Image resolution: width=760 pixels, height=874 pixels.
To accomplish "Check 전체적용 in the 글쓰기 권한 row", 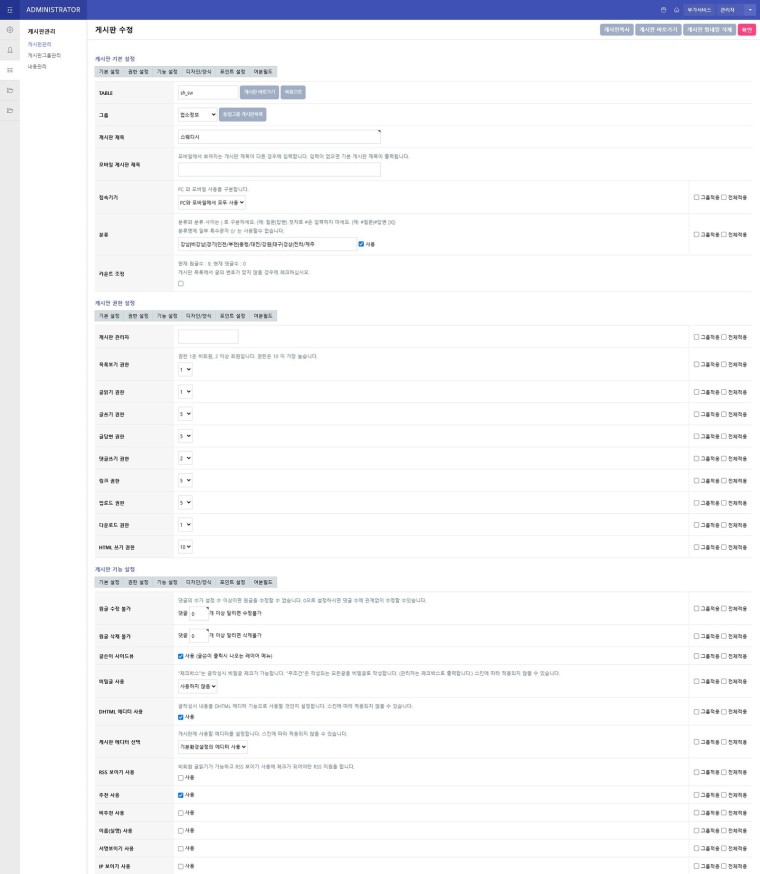I will tap(724, 414).
